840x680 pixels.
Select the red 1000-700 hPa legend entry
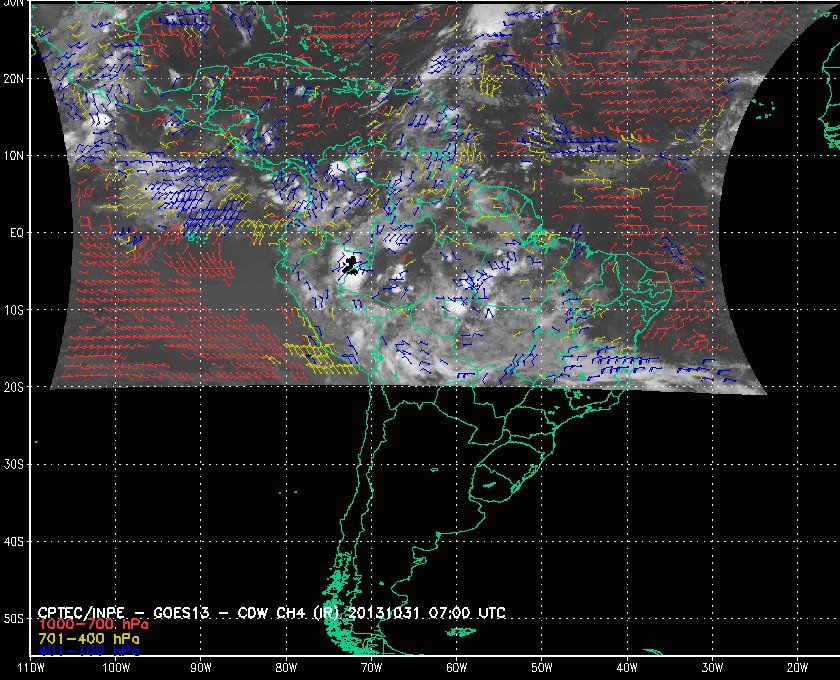coord(93,624)
